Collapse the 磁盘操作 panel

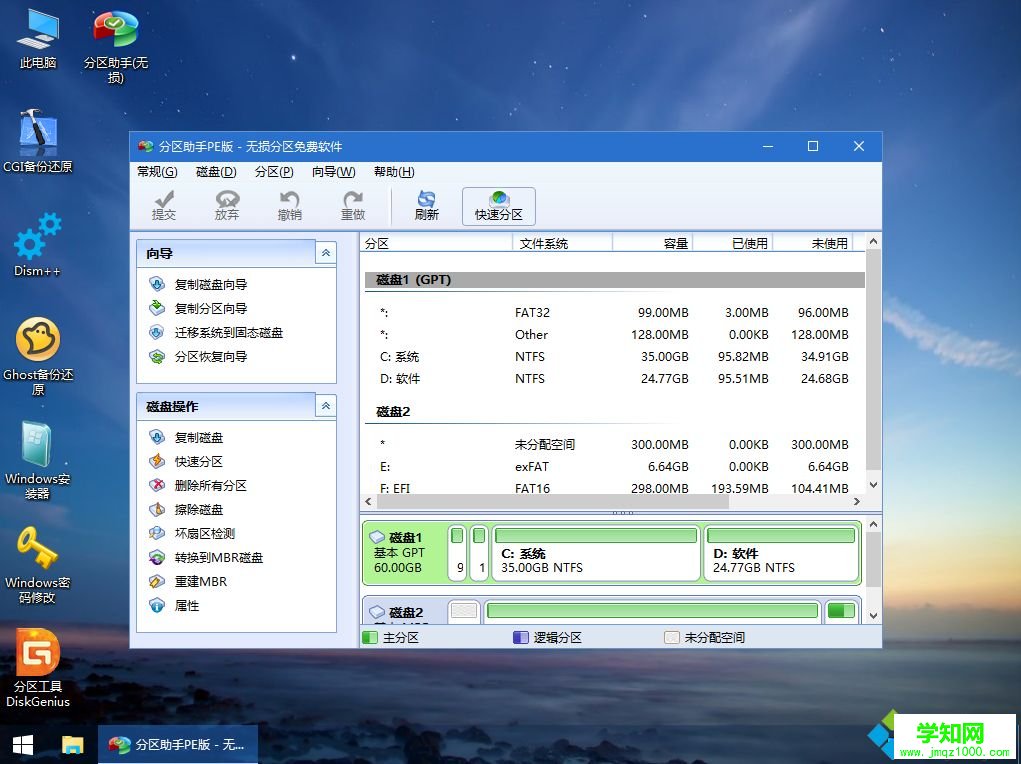325,406
